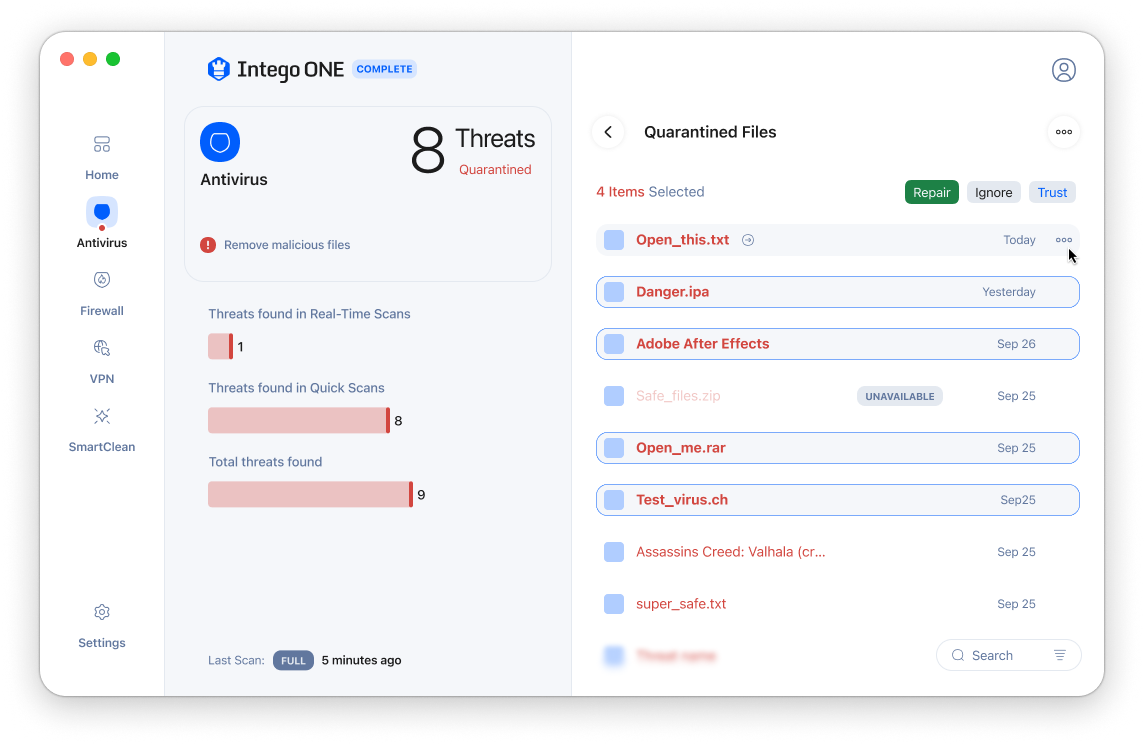Click into the Search field
This screenshot has height=744, width=1144.
click(1008, 656)
